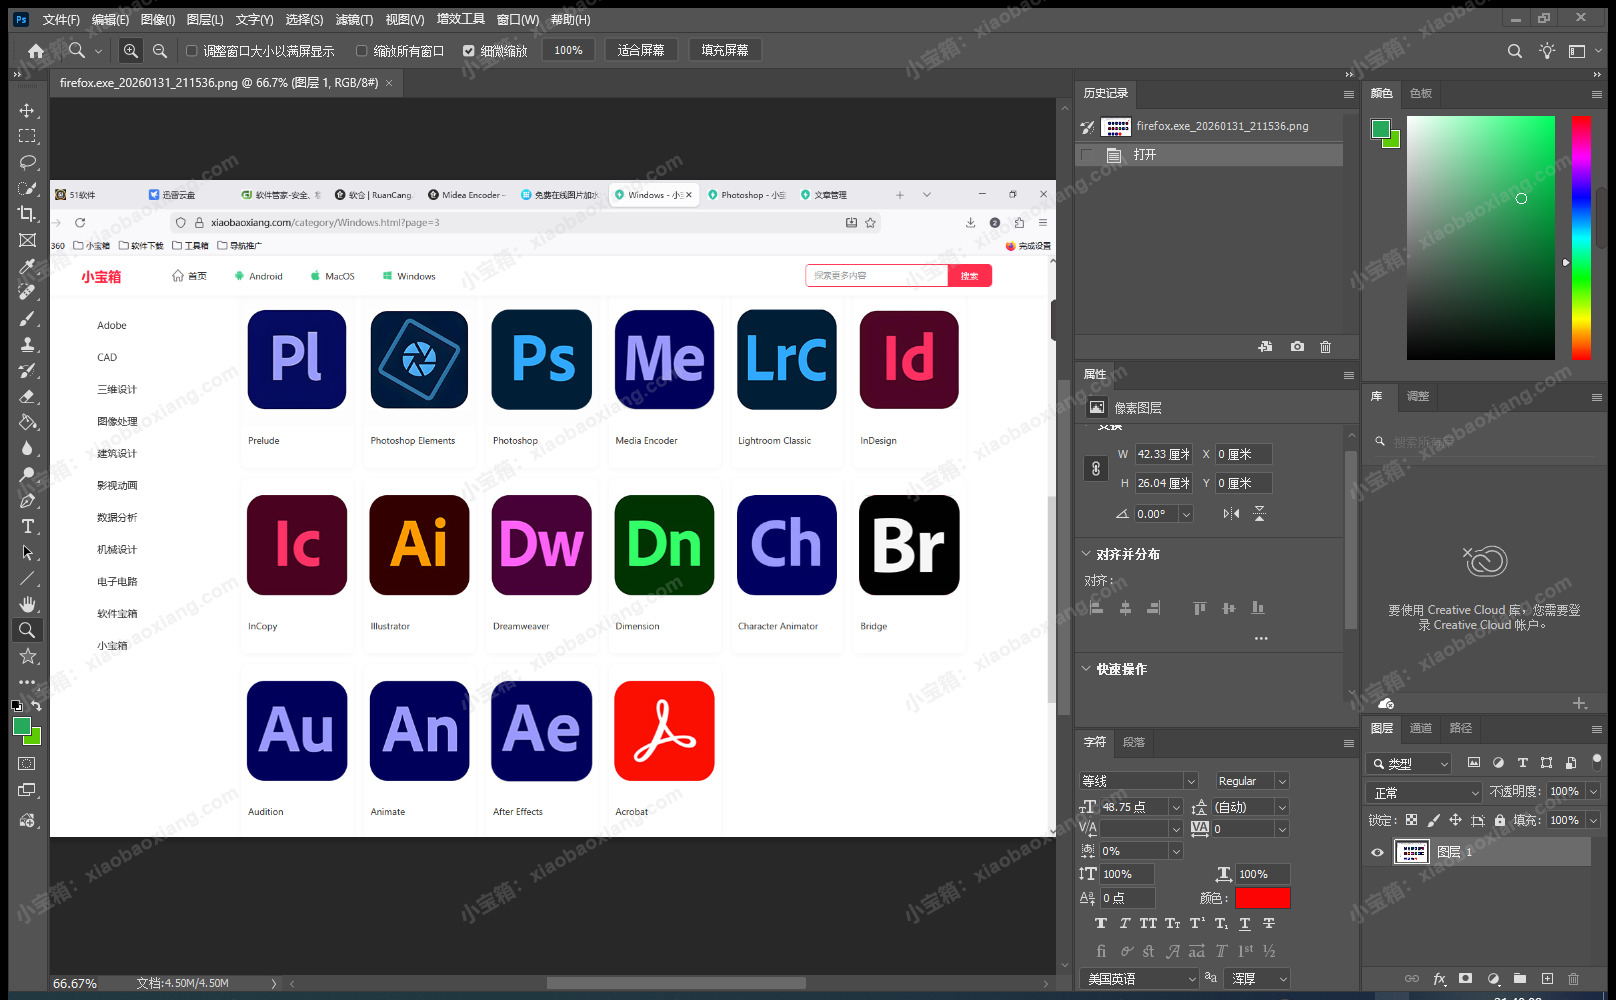This screenshot has height=1000, width=1616.
Task: Open the 滤镜 menu
Action: pyautogui.click(x=354, y=19)
